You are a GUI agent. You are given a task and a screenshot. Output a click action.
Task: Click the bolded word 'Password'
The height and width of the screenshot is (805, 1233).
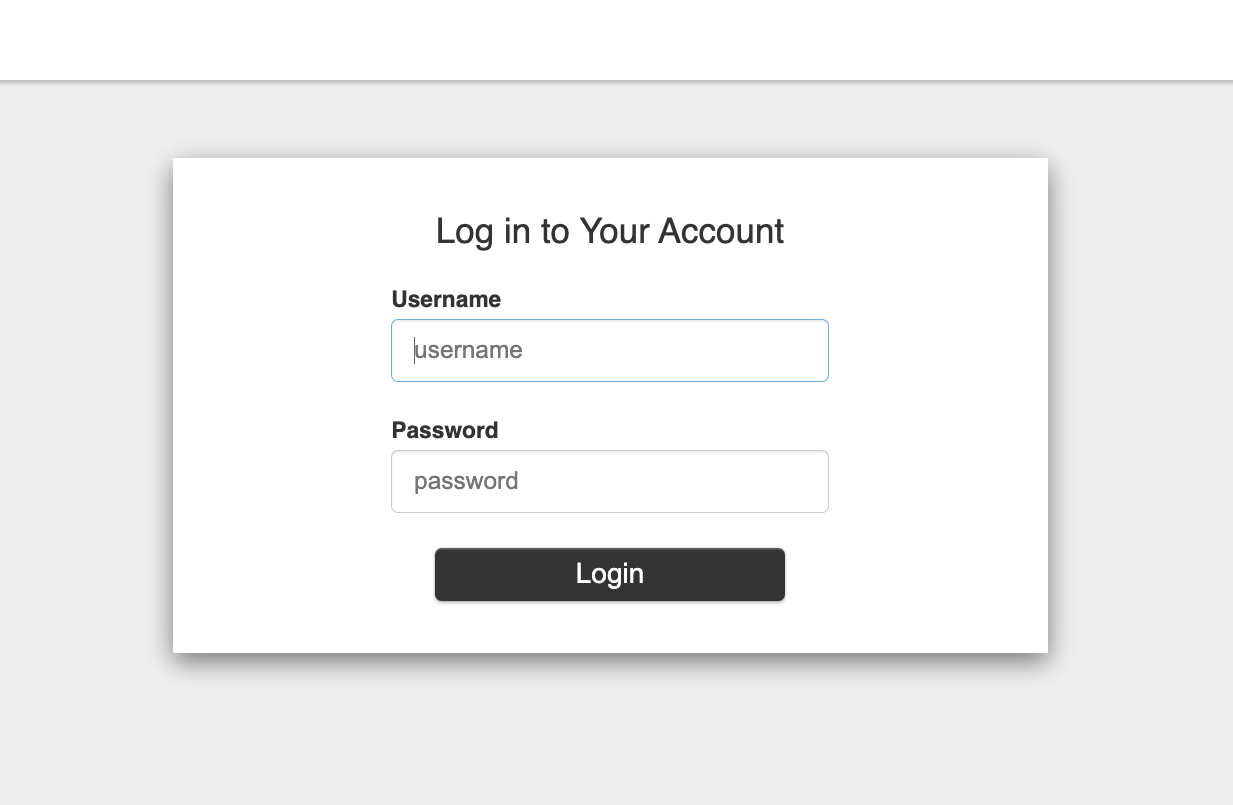pyautogui.click(x=445, y=430)
